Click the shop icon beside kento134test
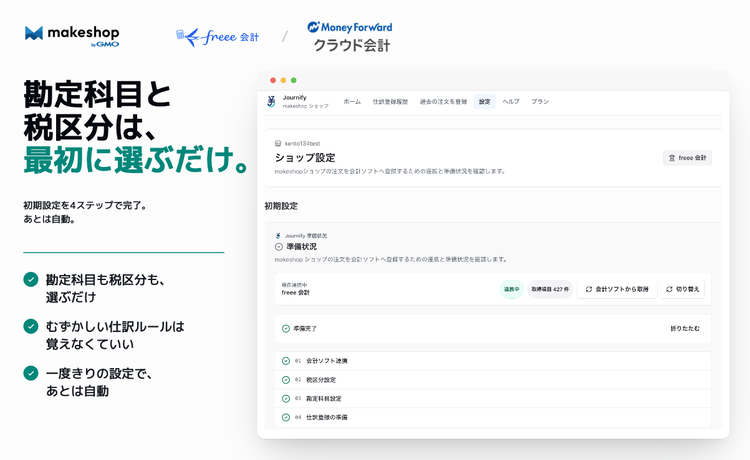Viewport: 750px width, 460px height. 278,143
